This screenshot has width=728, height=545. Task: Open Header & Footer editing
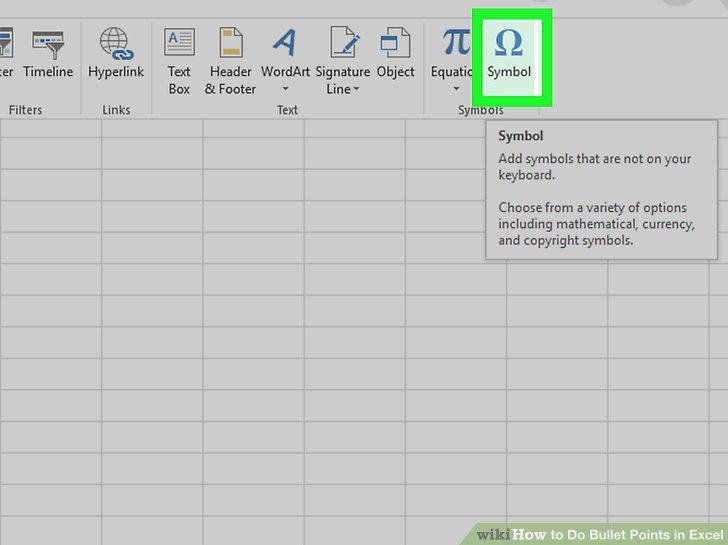pyautogui.click(x=230, y=62)
